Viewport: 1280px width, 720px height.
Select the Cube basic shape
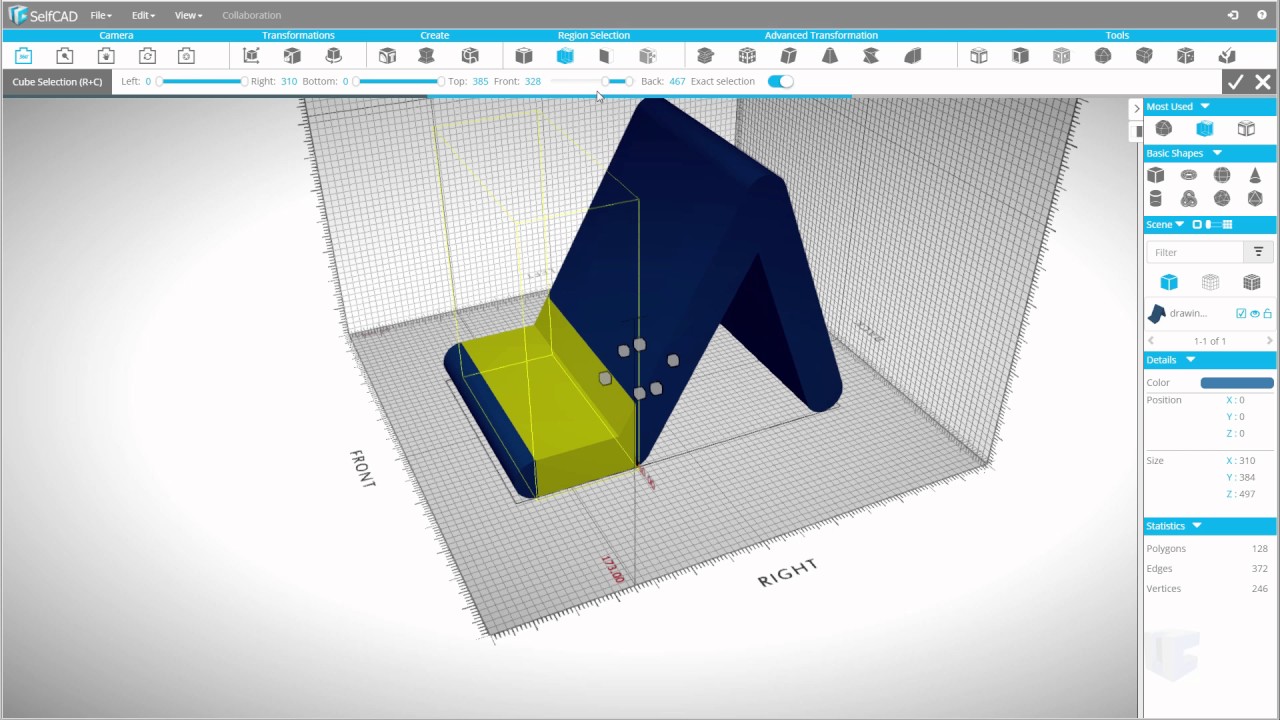tap(1156, 175)
